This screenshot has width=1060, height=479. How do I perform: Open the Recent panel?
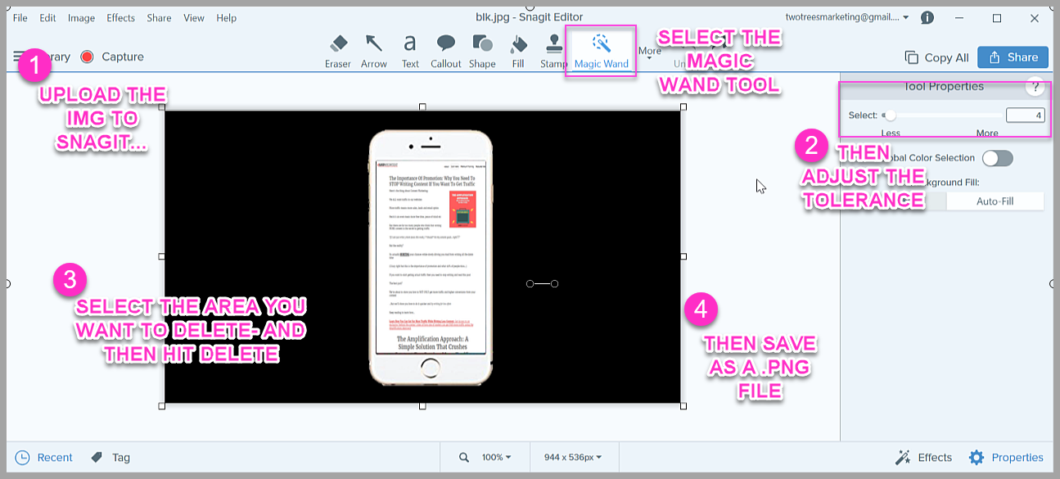[44, 457]
